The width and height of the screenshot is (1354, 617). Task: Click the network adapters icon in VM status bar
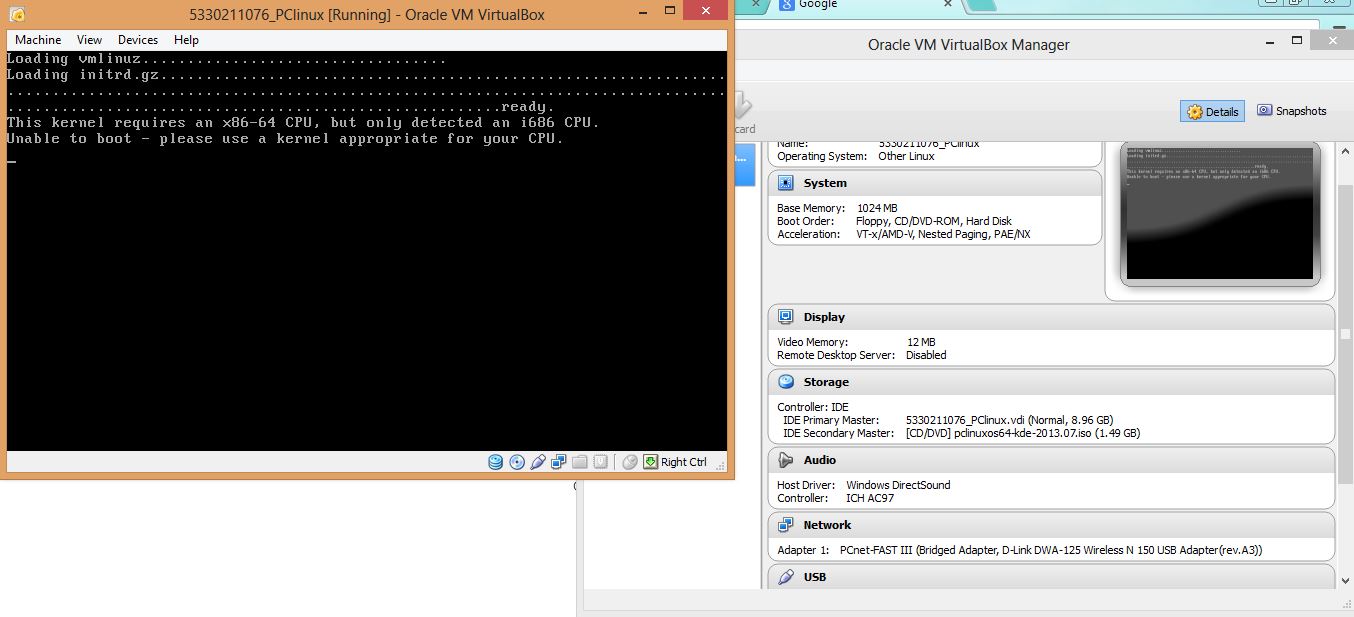pyautogui.click(x=559, y=462)
